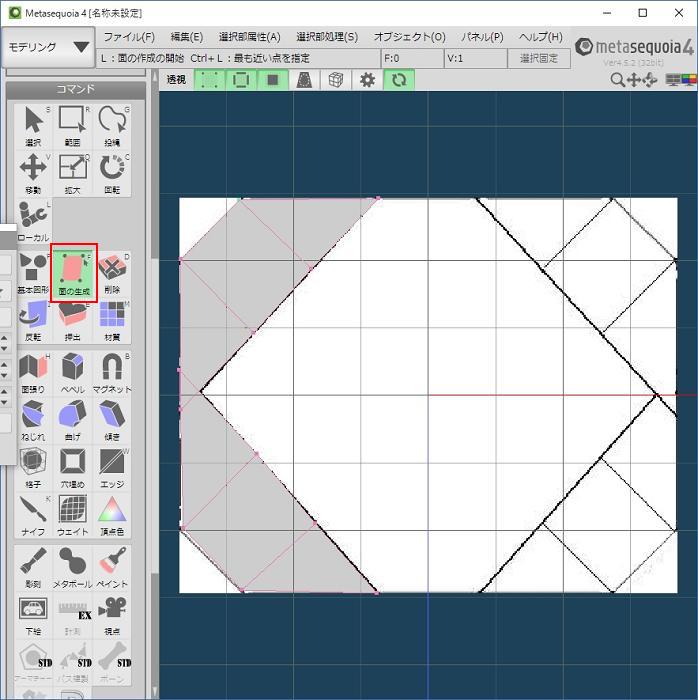
Task: Open the オブジェクト(O) menu
Action: coord(409,37)
